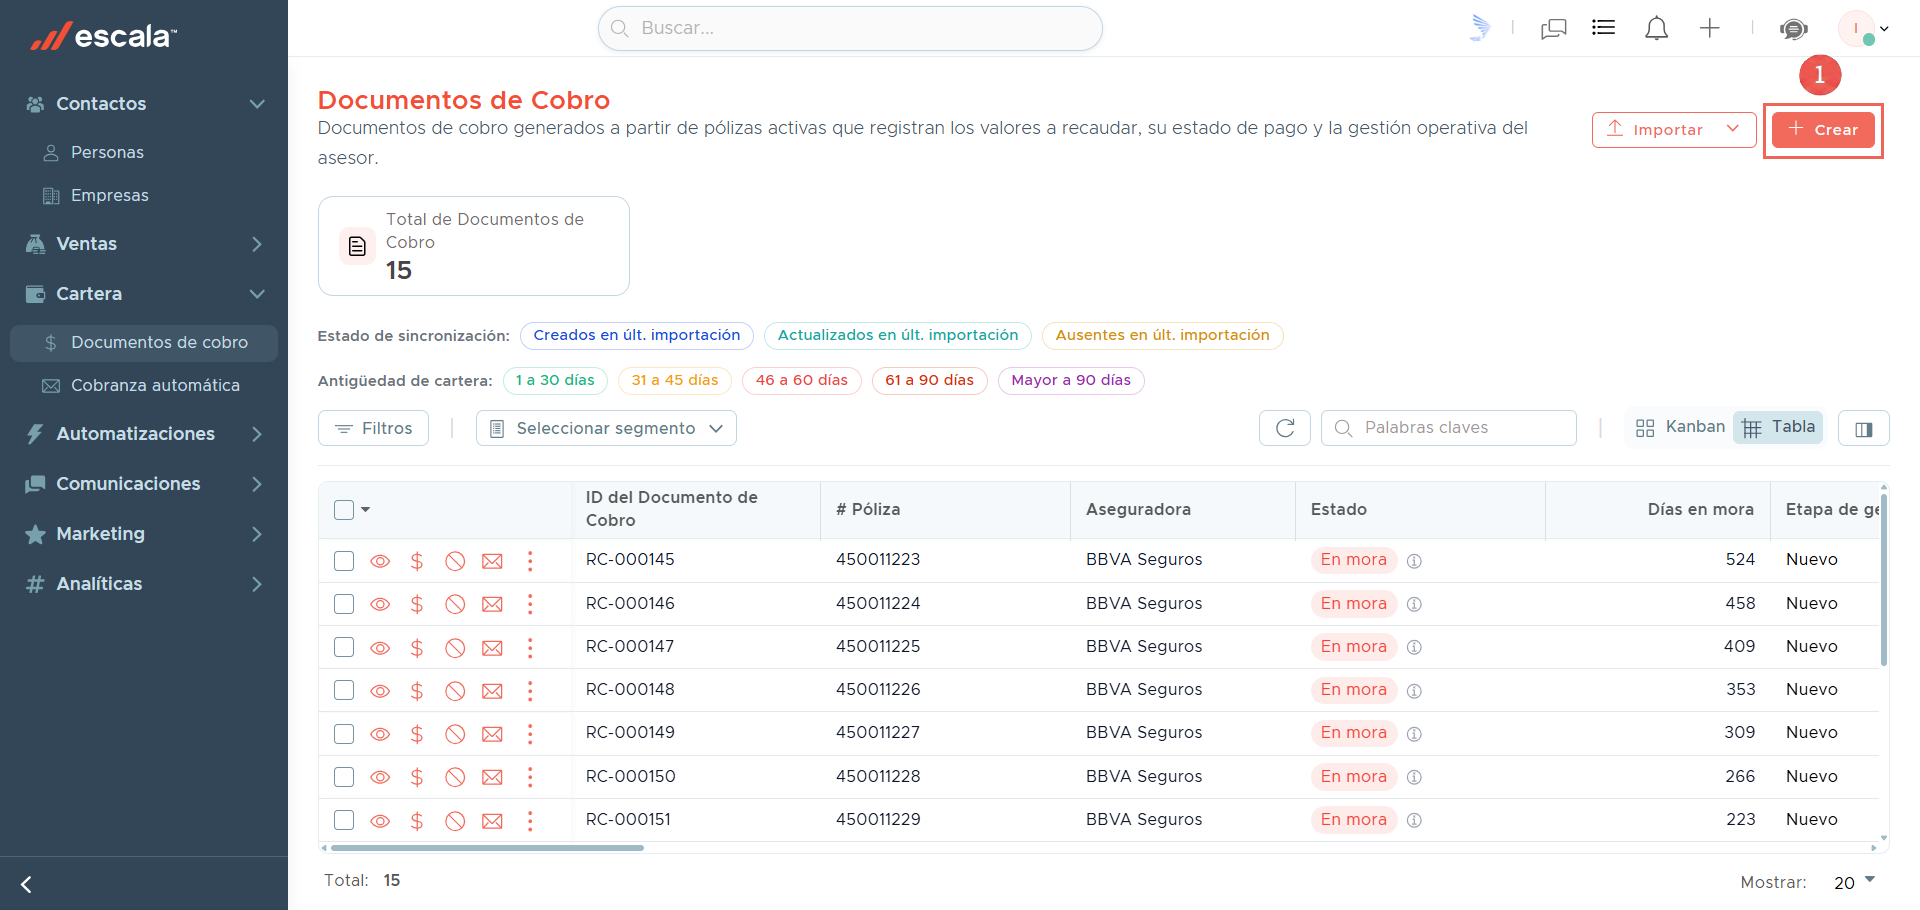Open the Mostrar 20 rows-per-page dropdown

(x=1854, y=882)
